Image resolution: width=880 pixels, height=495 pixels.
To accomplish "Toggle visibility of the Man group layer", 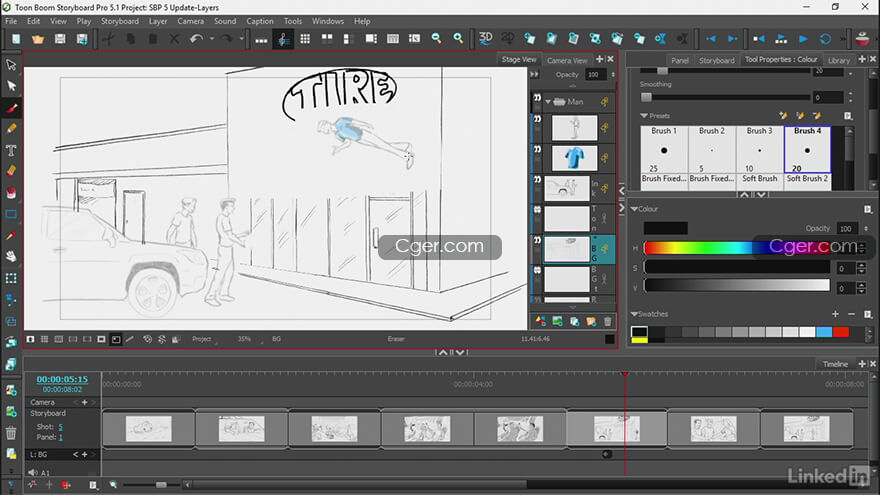I will coord(538,98).
